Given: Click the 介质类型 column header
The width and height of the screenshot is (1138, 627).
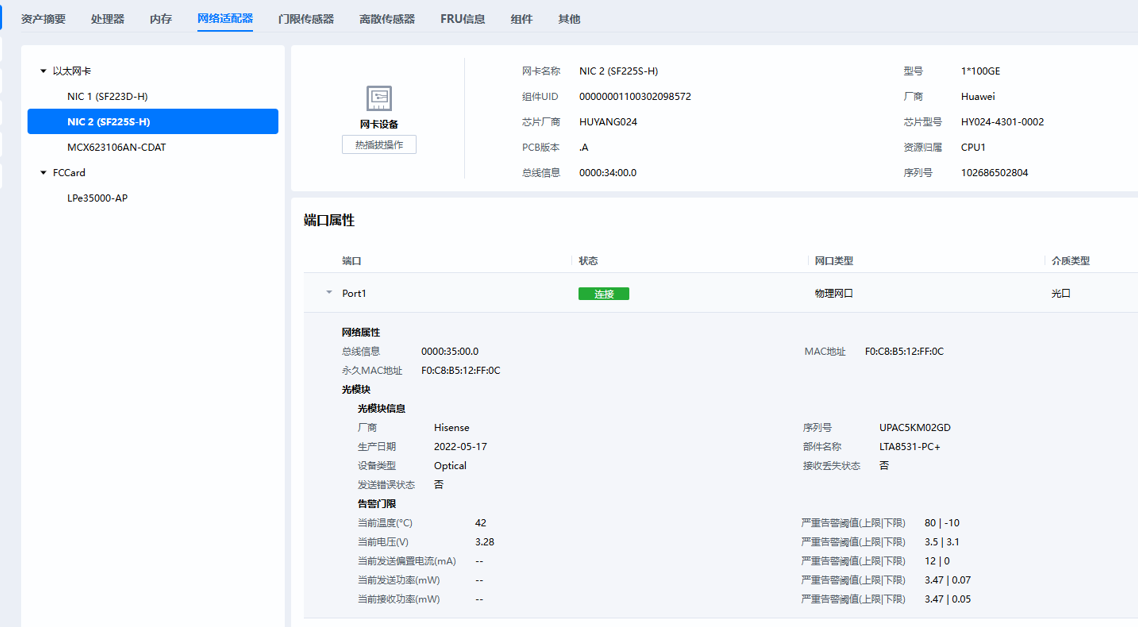Looking at the screenshot, I should [1071, 261].
